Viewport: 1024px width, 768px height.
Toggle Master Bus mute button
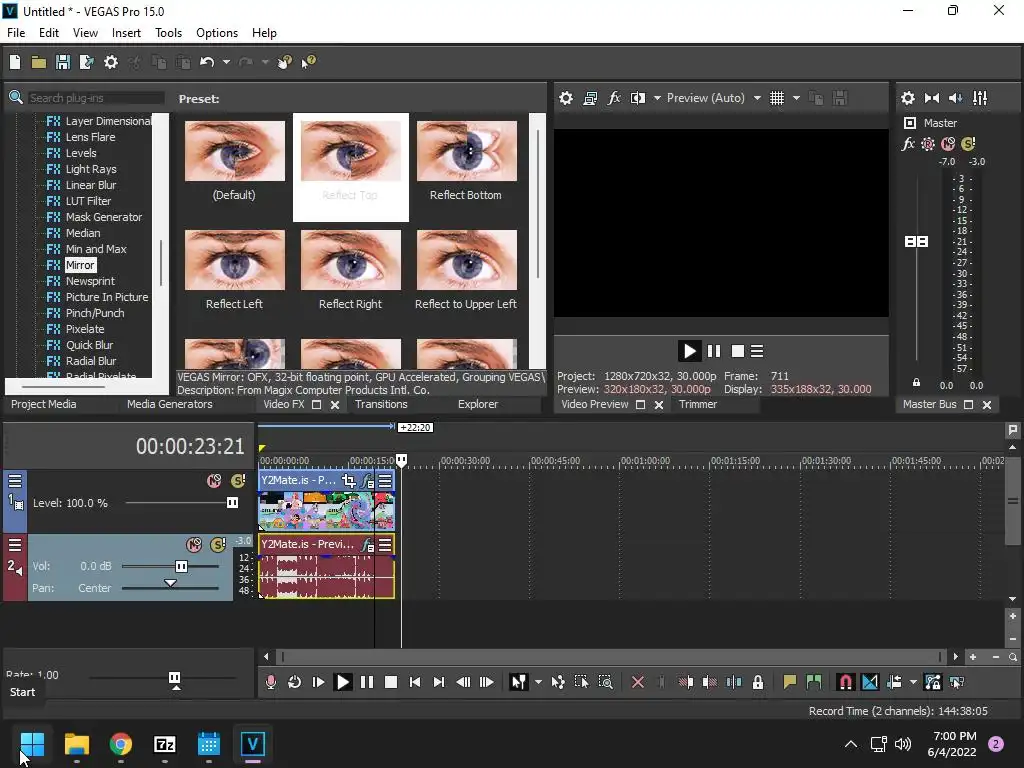[948, 144]
